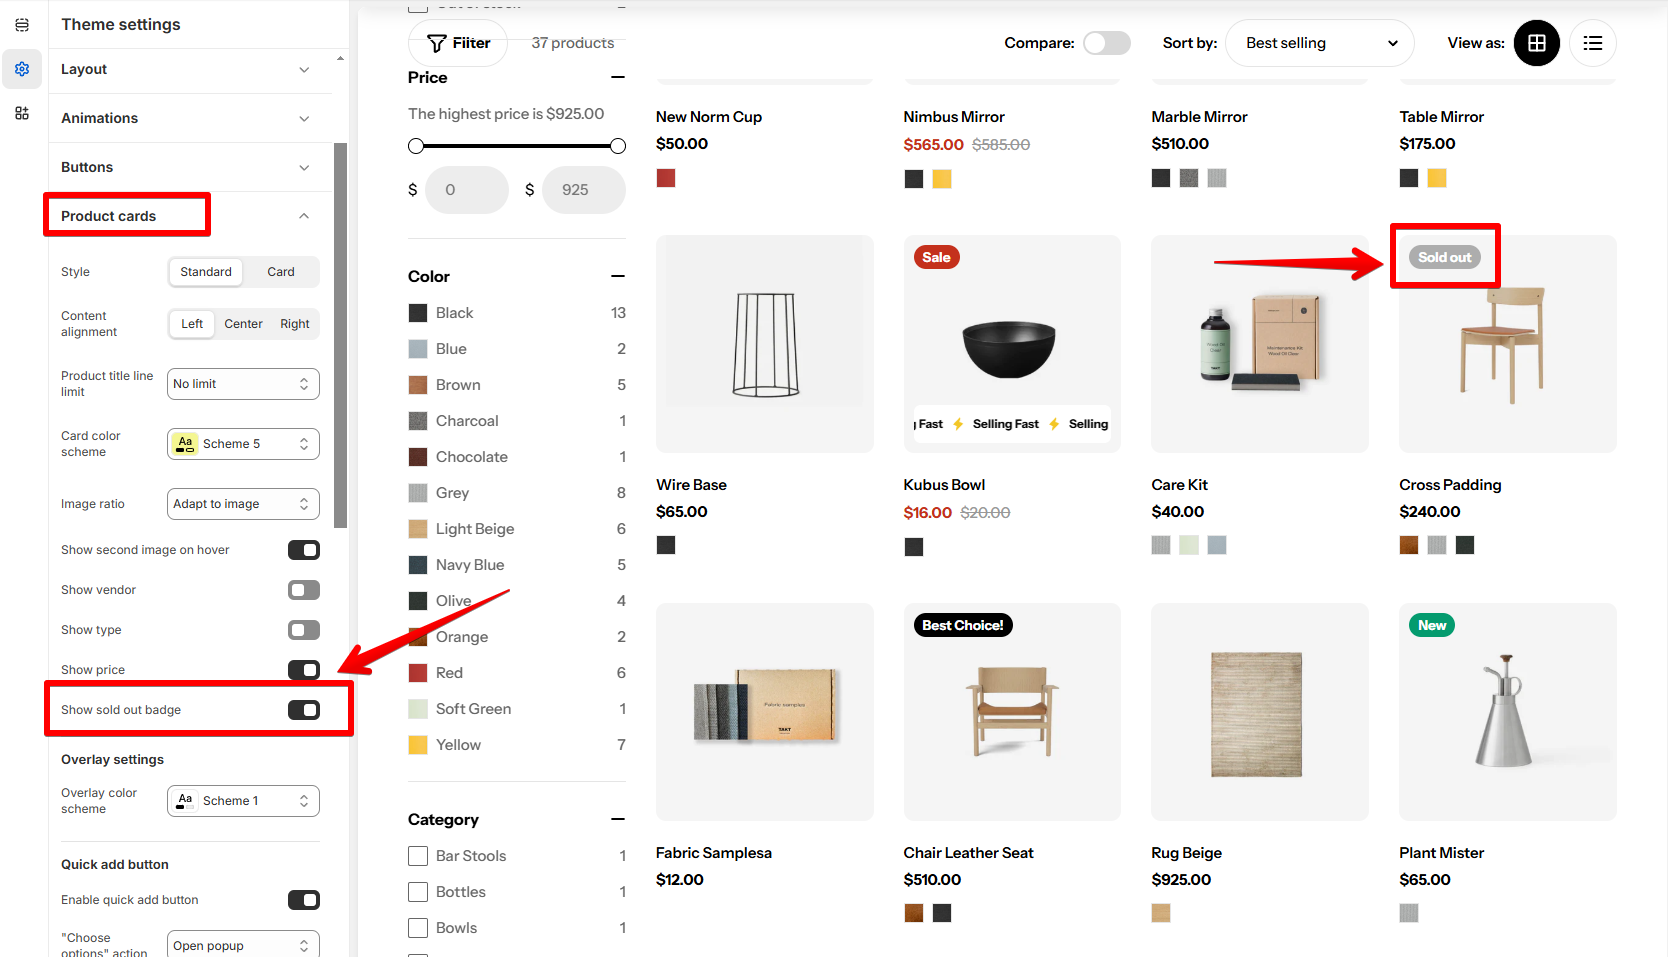Select the Card style option
Viewport: 1668px width, 957px height.
[x=281, y=272]
